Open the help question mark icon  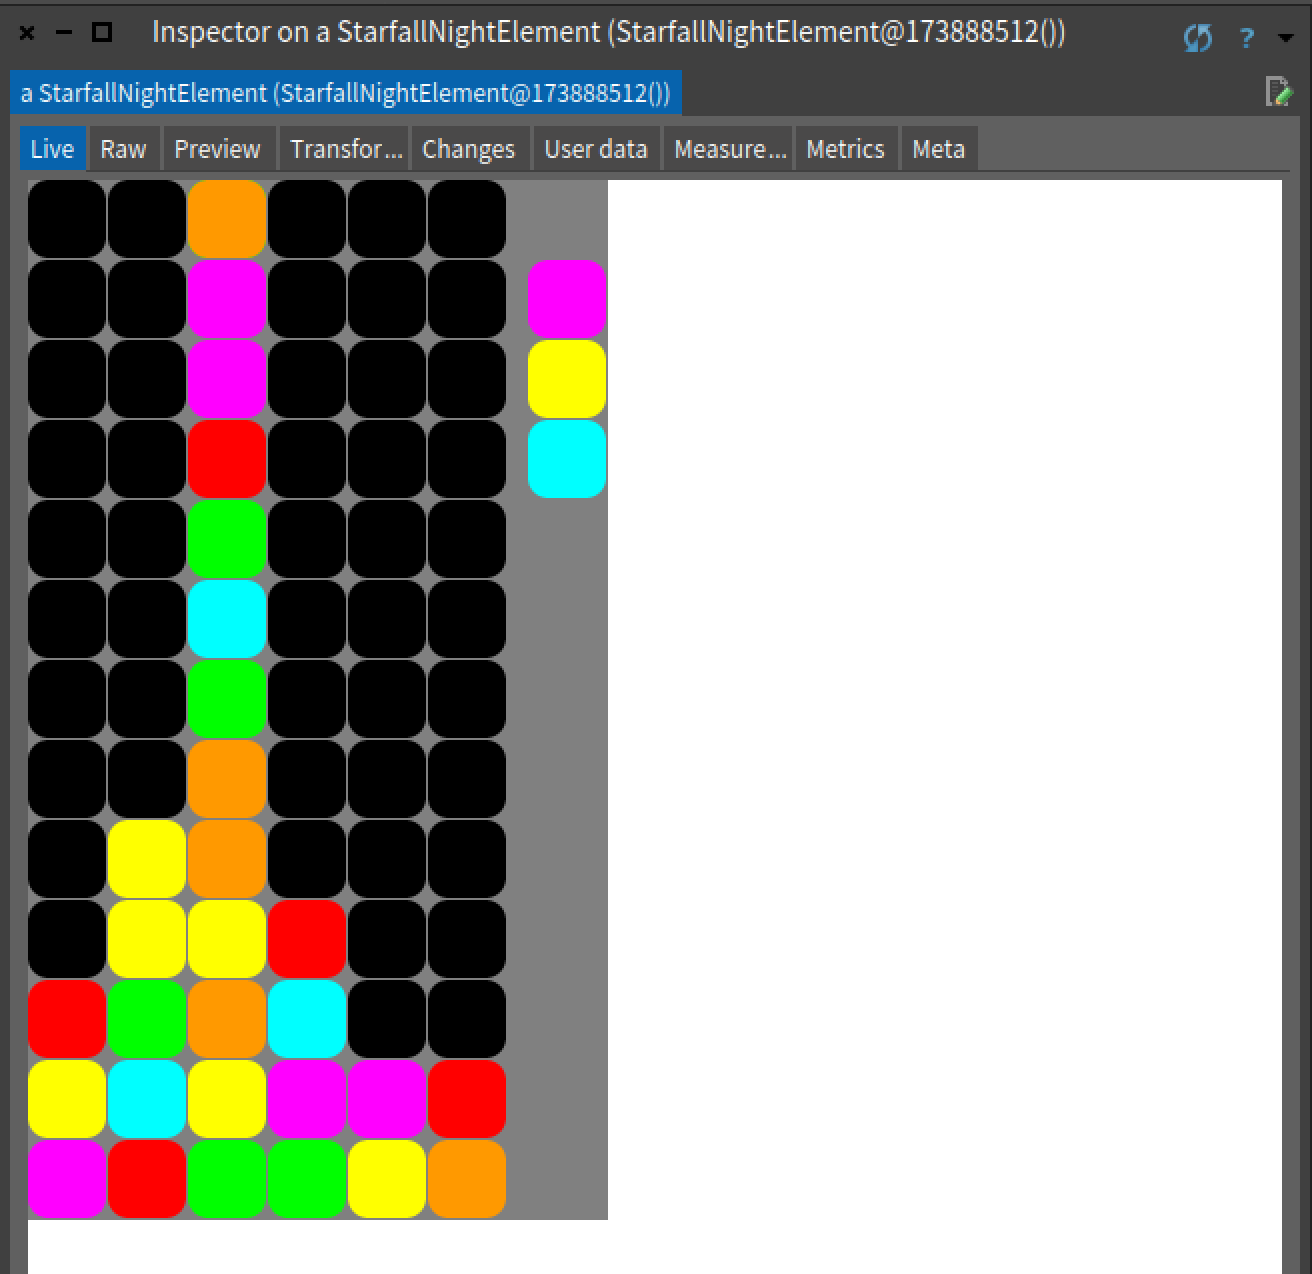pyautogui.click(x=1246, y=38)
